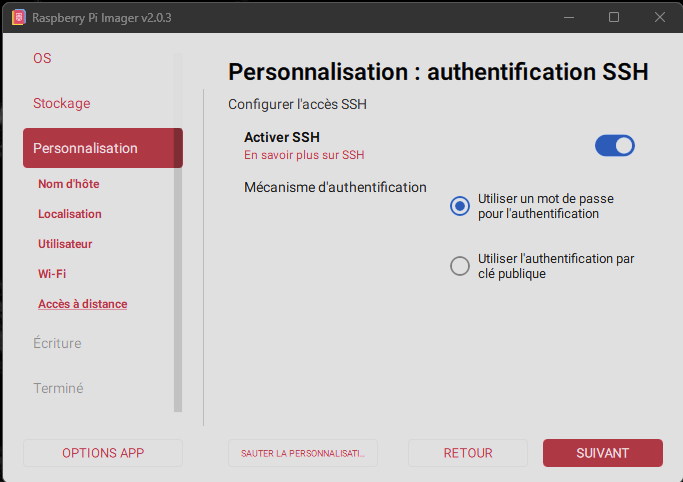Viewport: 683px width, 482px height.
Task: Open the Localisation sub-item
Action: point(70,214)
